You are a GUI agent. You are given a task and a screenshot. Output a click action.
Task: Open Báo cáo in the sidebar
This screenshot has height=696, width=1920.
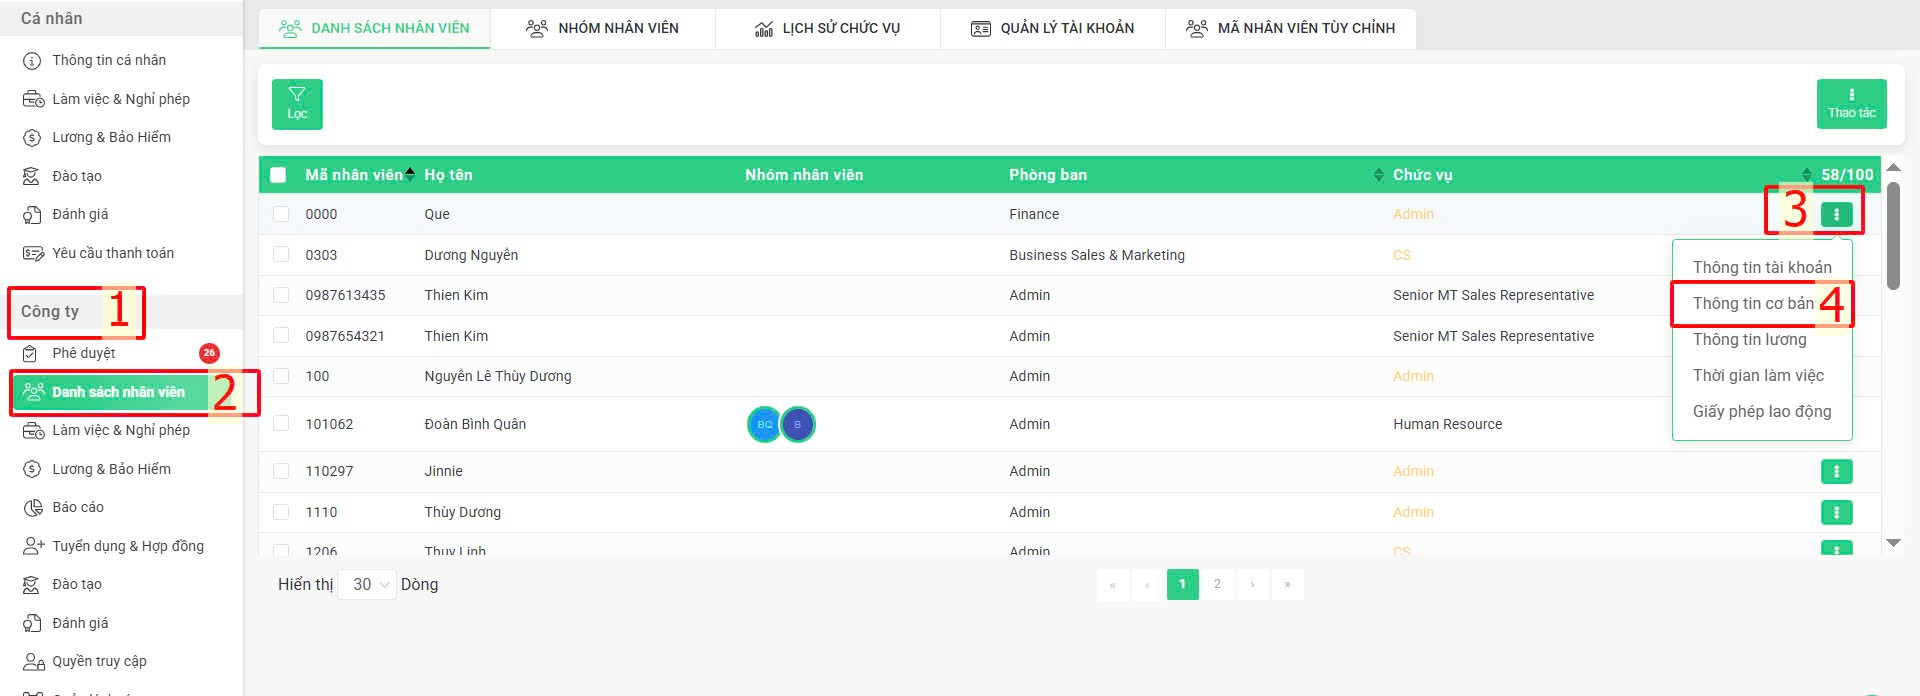coord(78,507)
